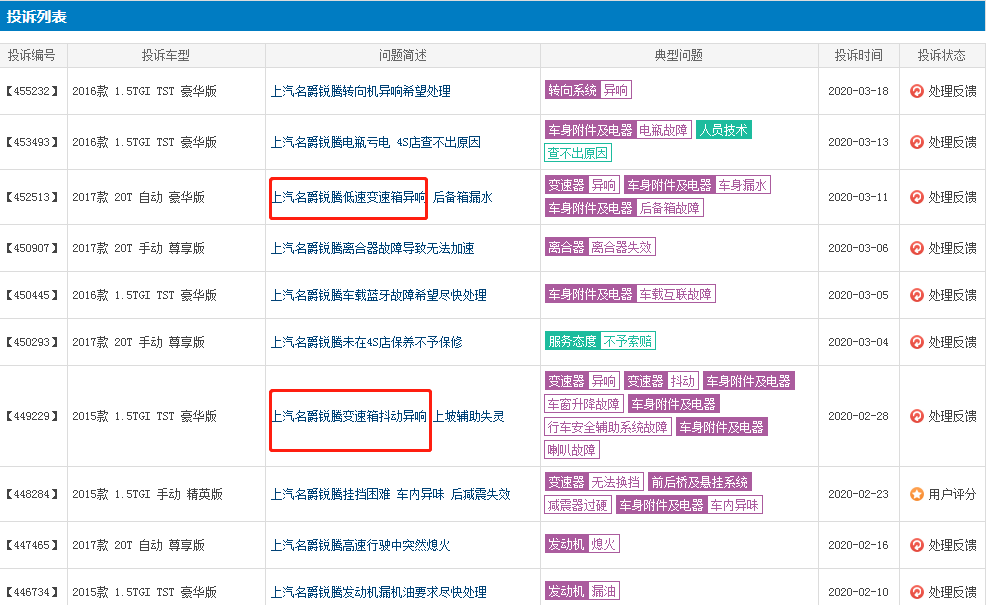Image resolution: width=987 pixels, height=605 pixels.
Task: Click the 车载互联故障 tag
Action: (676, 294)
